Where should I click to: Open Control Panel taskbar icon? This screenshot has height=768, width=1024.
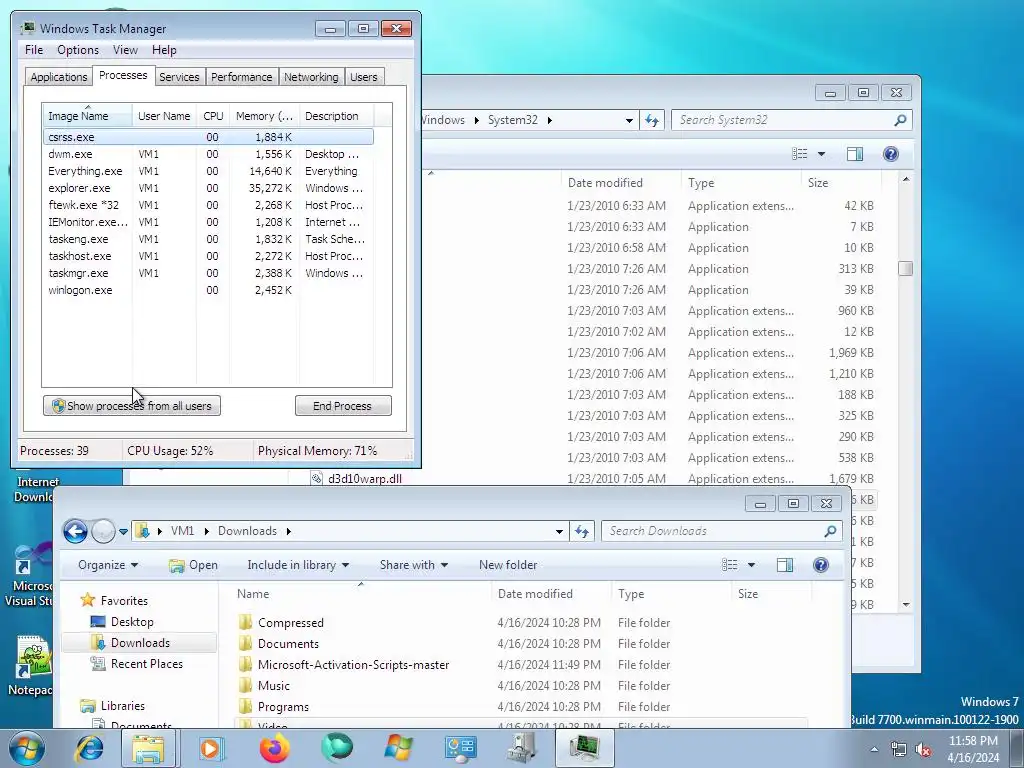coord(460,748)
